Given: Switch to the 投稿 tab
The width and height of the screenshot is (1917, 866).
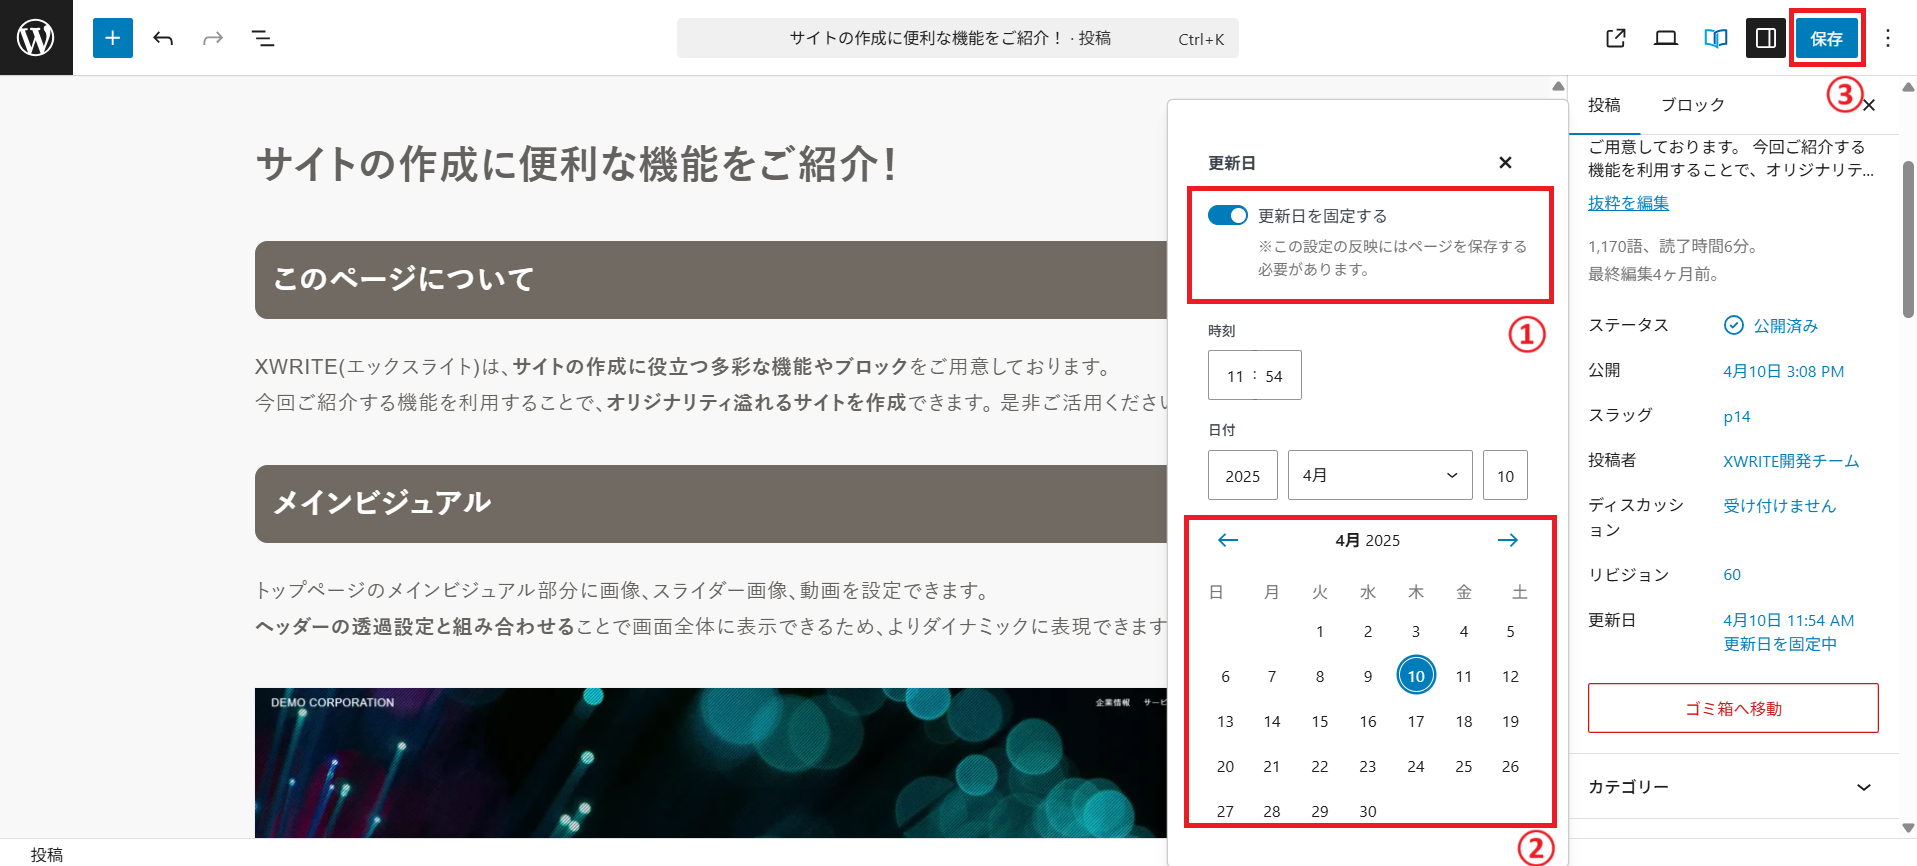Looking at the screenshot, I should tap(1604, 105).
